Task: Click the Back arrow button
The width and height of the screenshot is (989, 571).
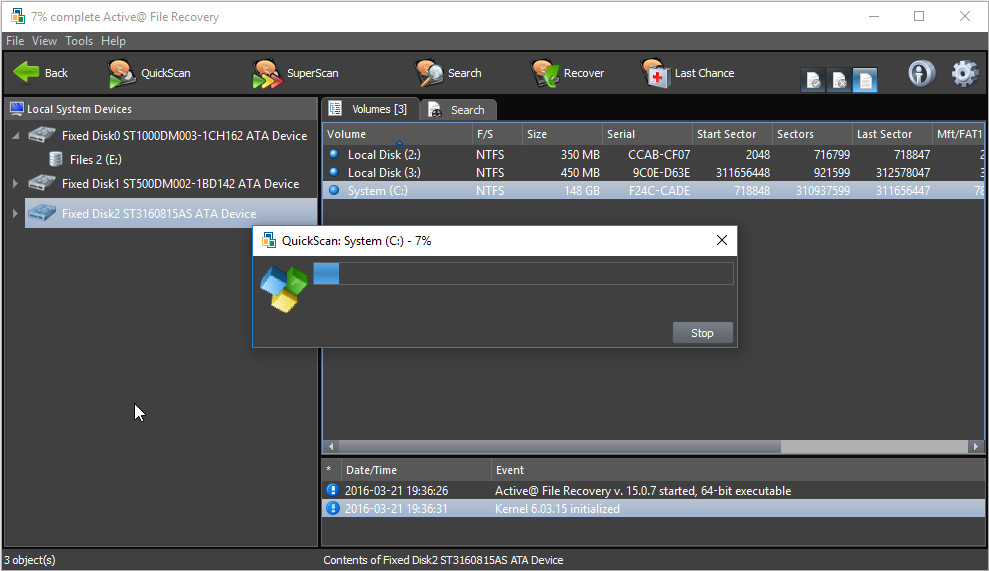Action: [x=40, y=73]
